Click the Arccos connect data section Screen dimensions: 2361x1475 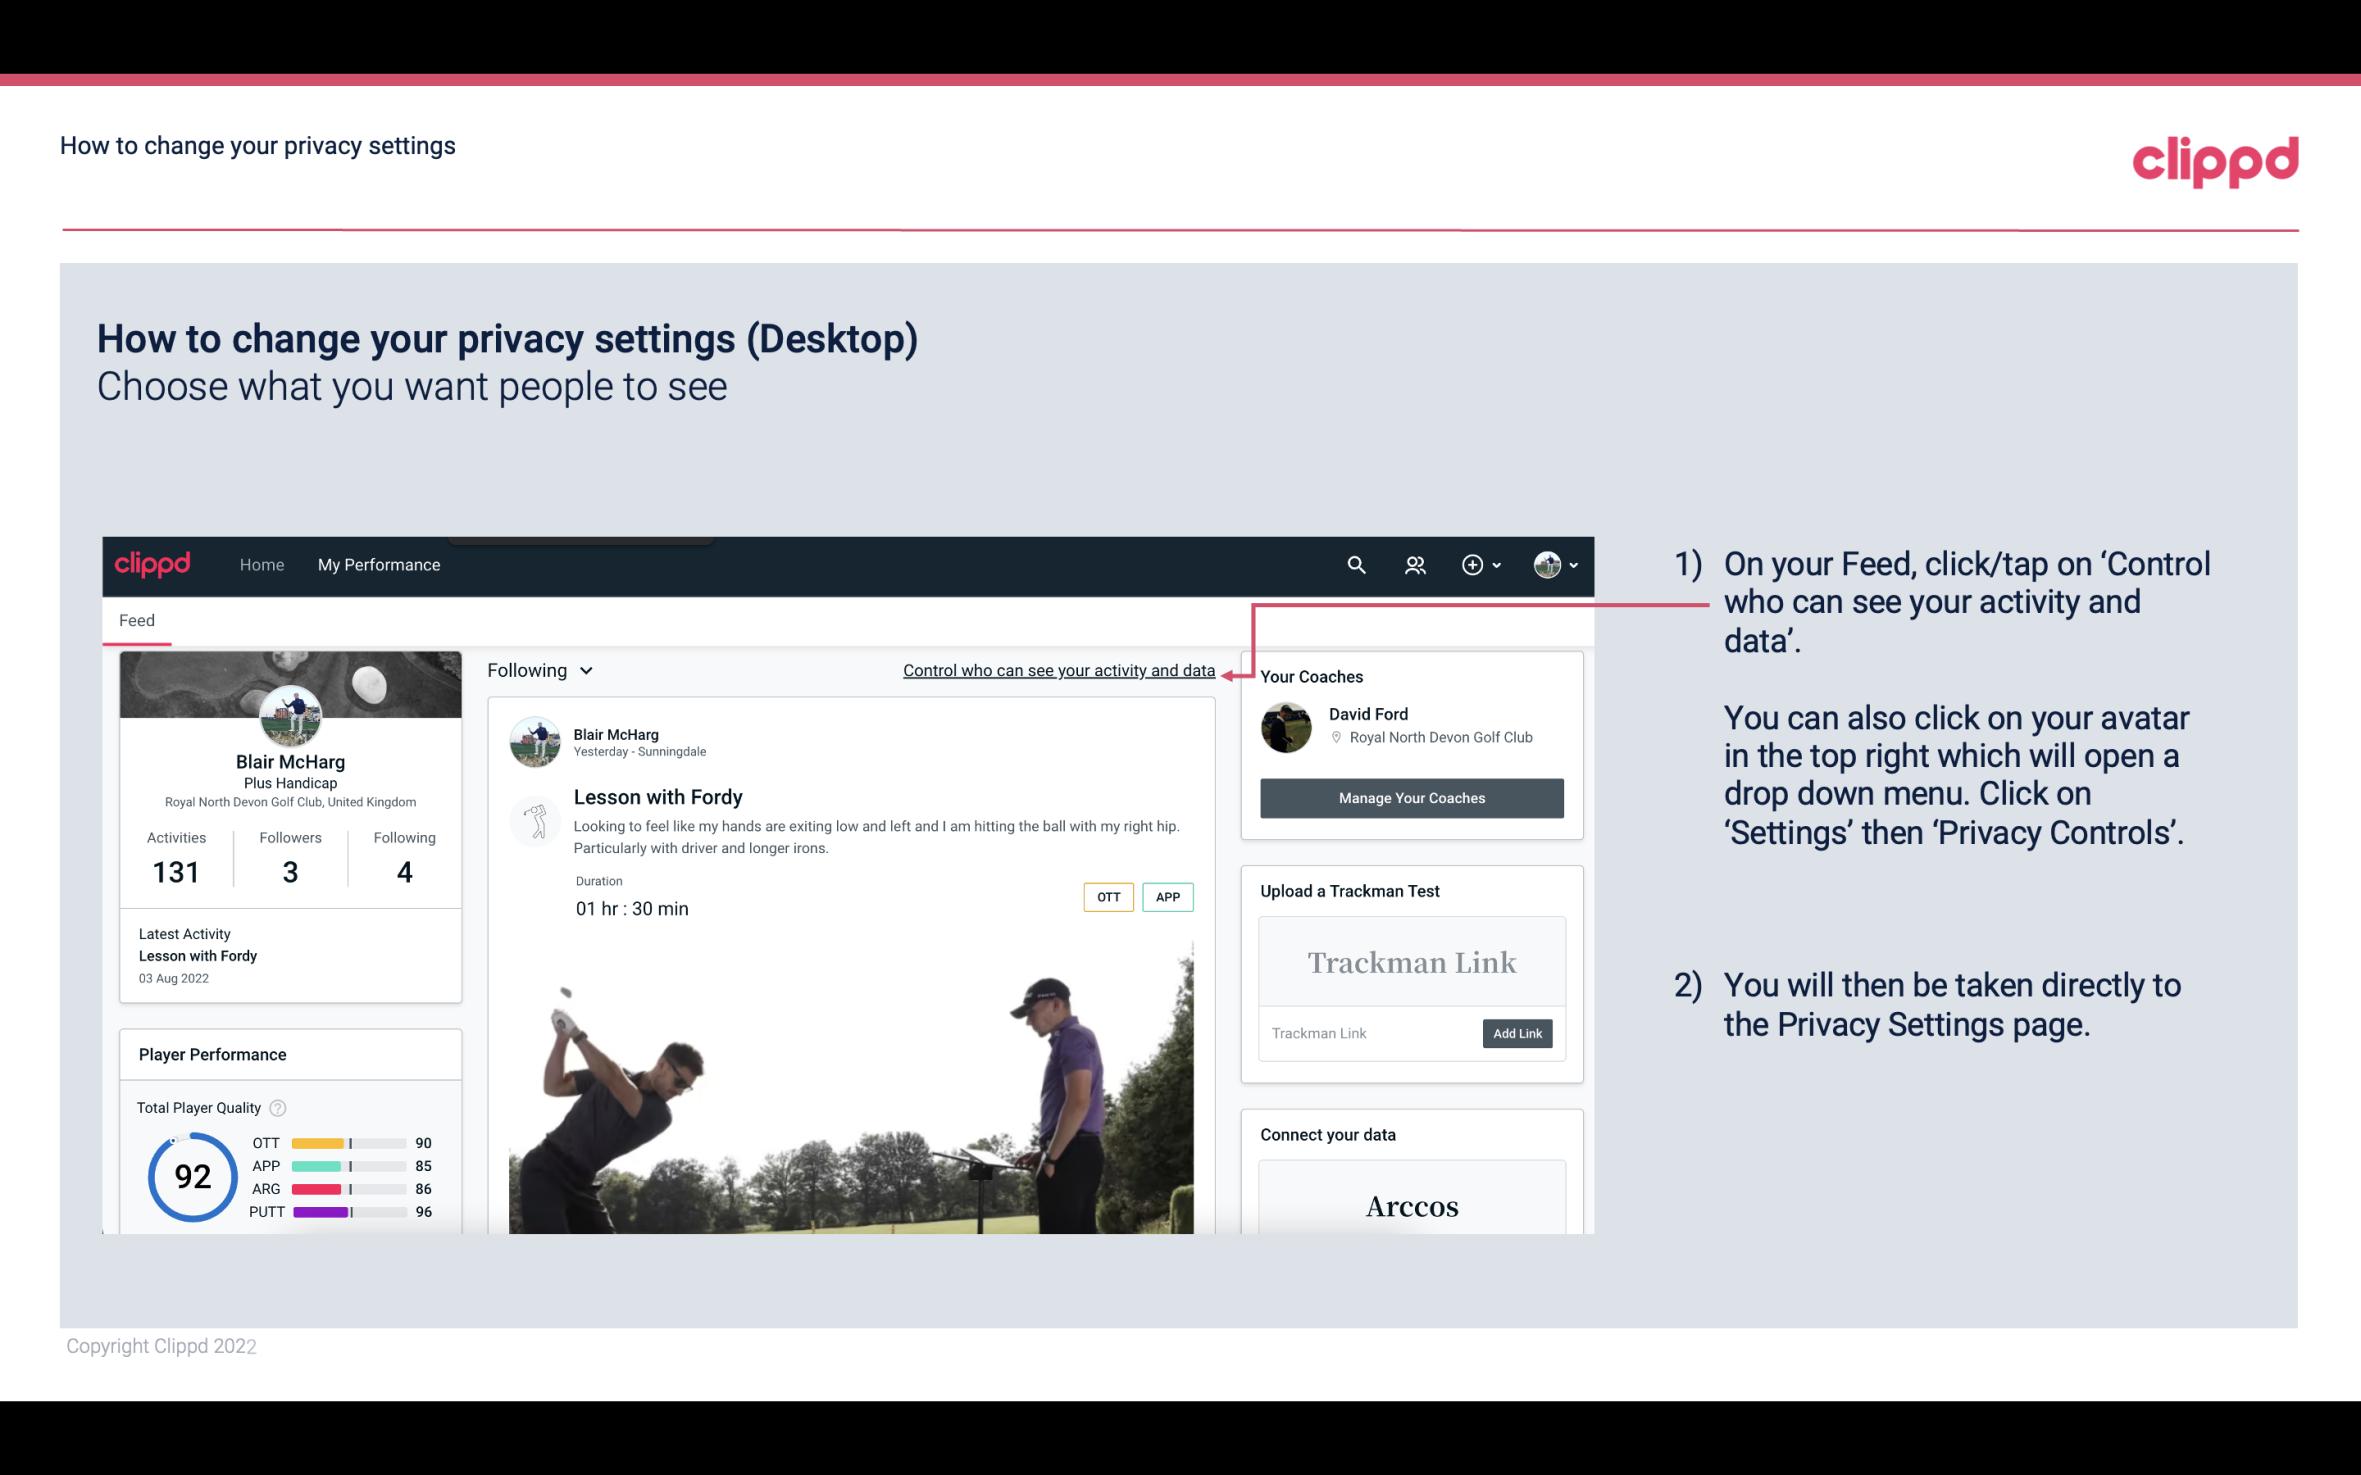point(1410,1205)
